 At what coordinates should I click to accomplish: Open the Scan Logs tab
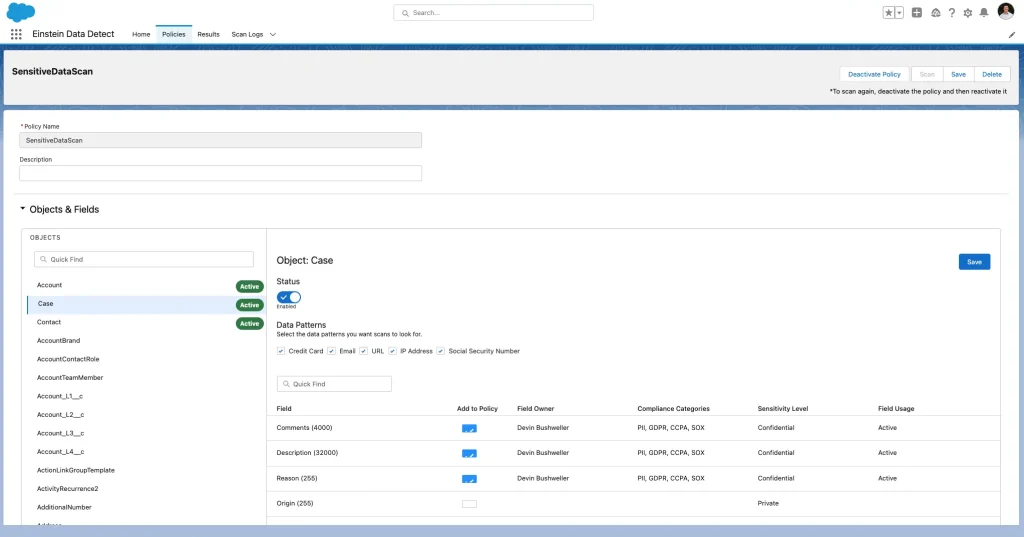click(247, 34)
